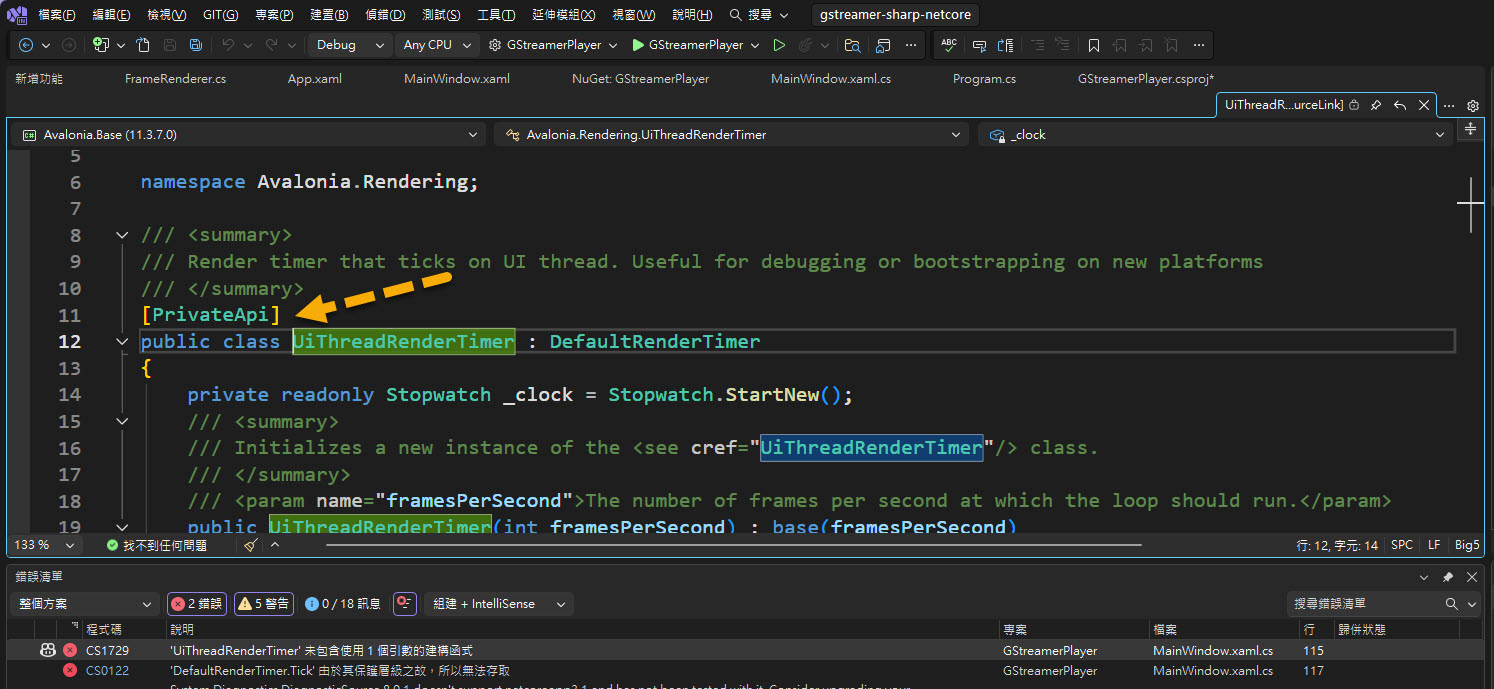This screenshot has width=1494, height=689.
Task: Open the Any CPU platform dropdown
Action: tap(437, 45)
